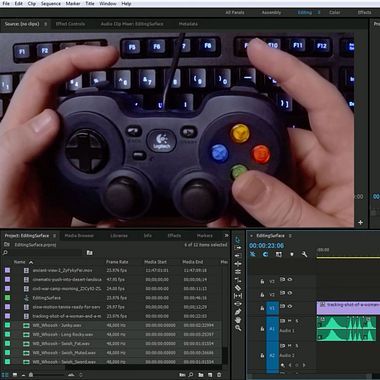Select the Hand tool
Viewport: 380px width, 380px height.
point(238,320)
